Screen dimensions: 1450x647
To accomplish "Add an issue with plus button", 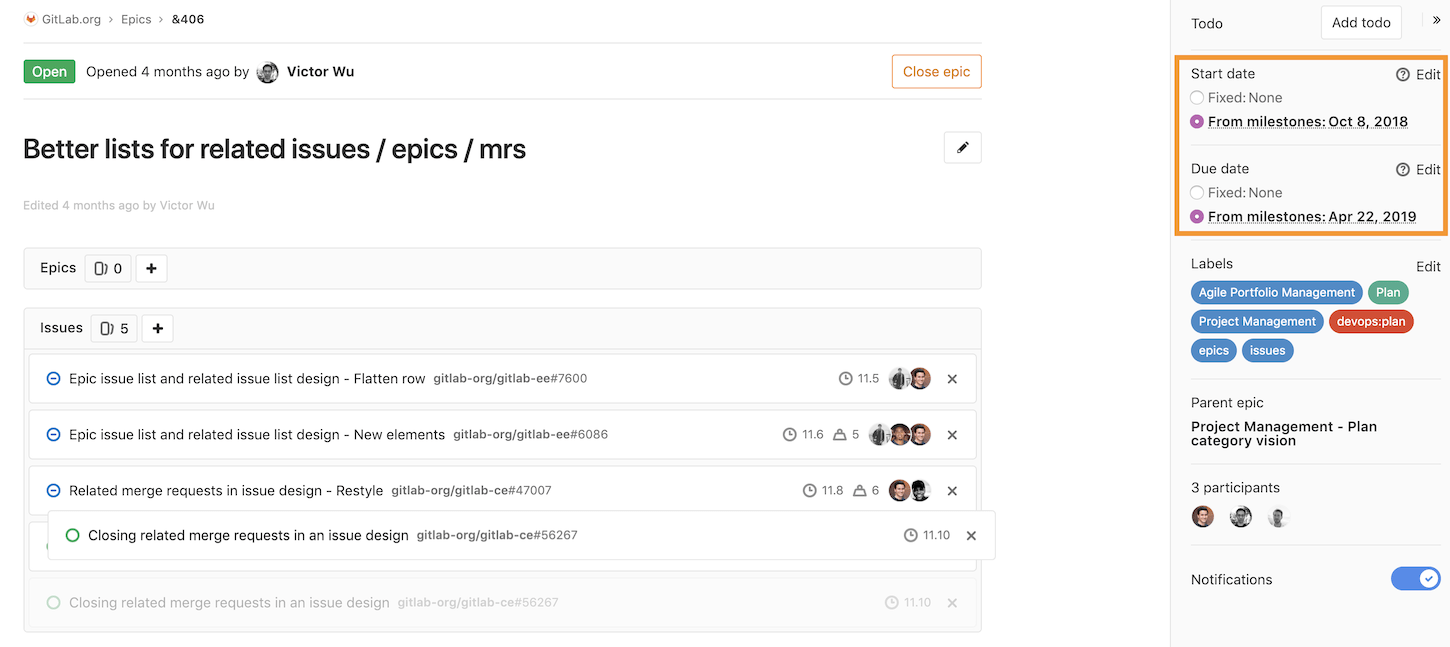I will click(x=157, y=328).
